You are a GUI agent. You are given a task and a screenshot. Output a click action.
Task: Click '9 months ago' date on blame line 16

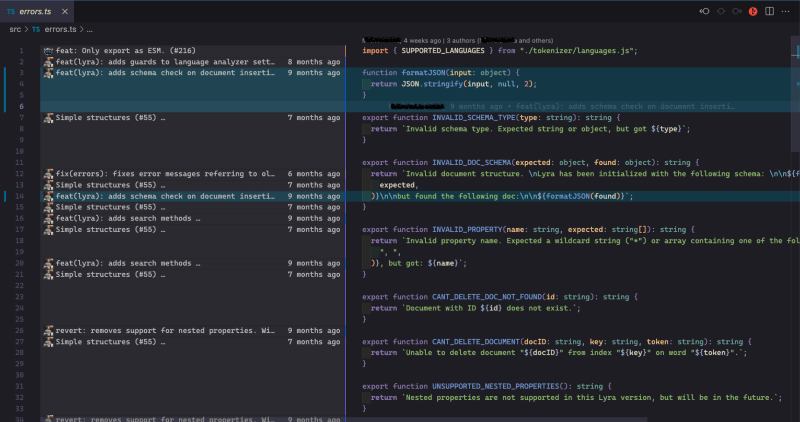click(314, 218)
